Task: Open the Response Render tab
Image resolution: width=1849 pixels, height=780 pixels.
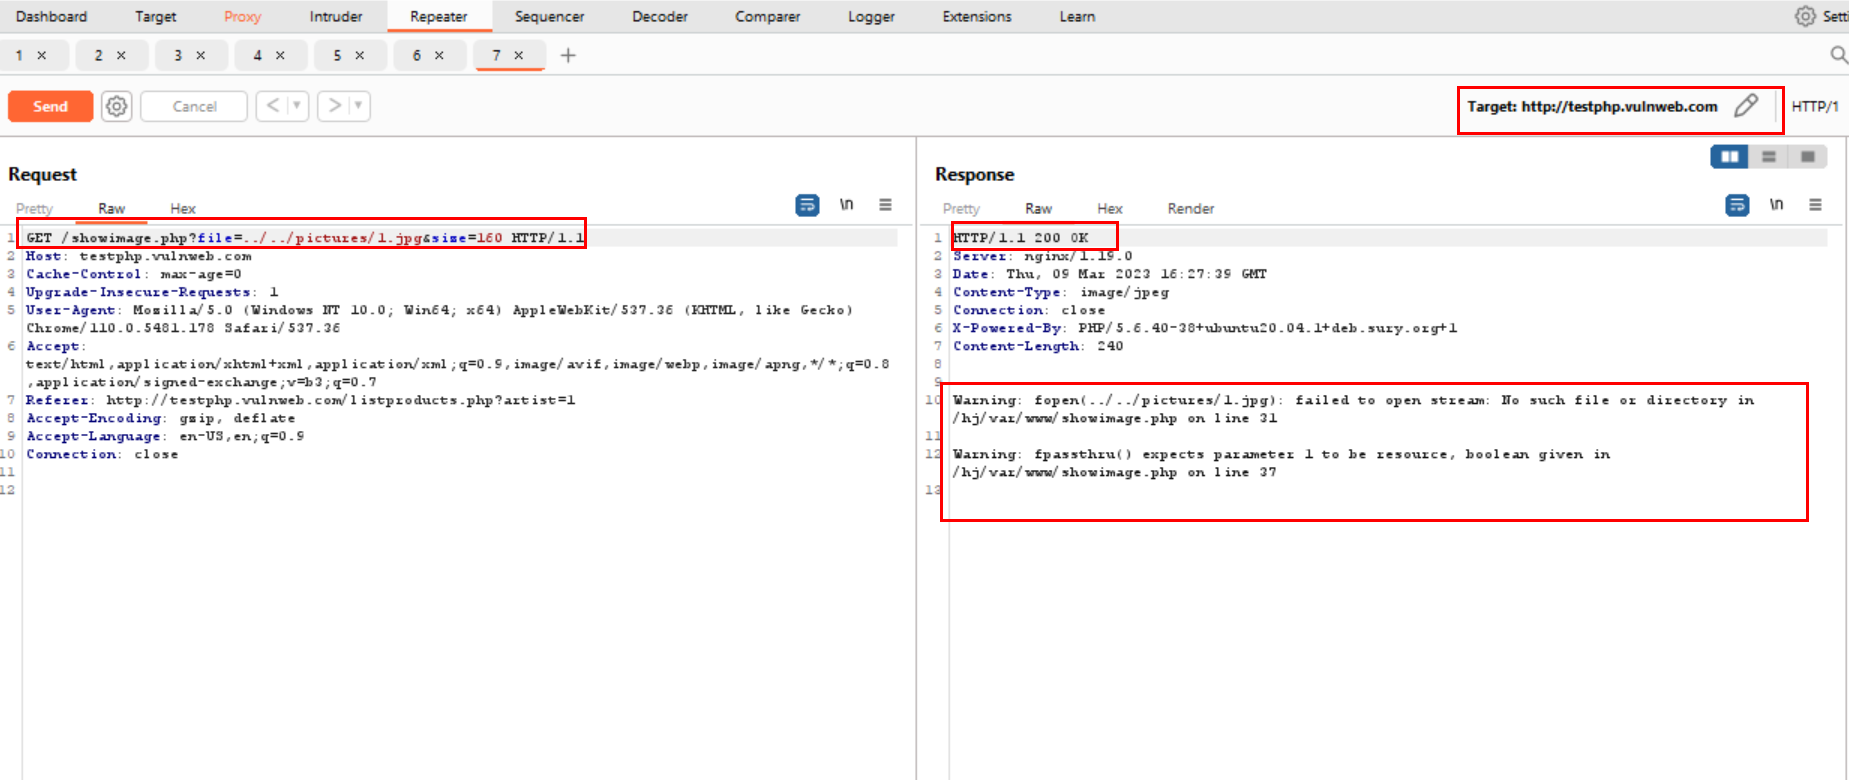Action: pos(1190,209)
